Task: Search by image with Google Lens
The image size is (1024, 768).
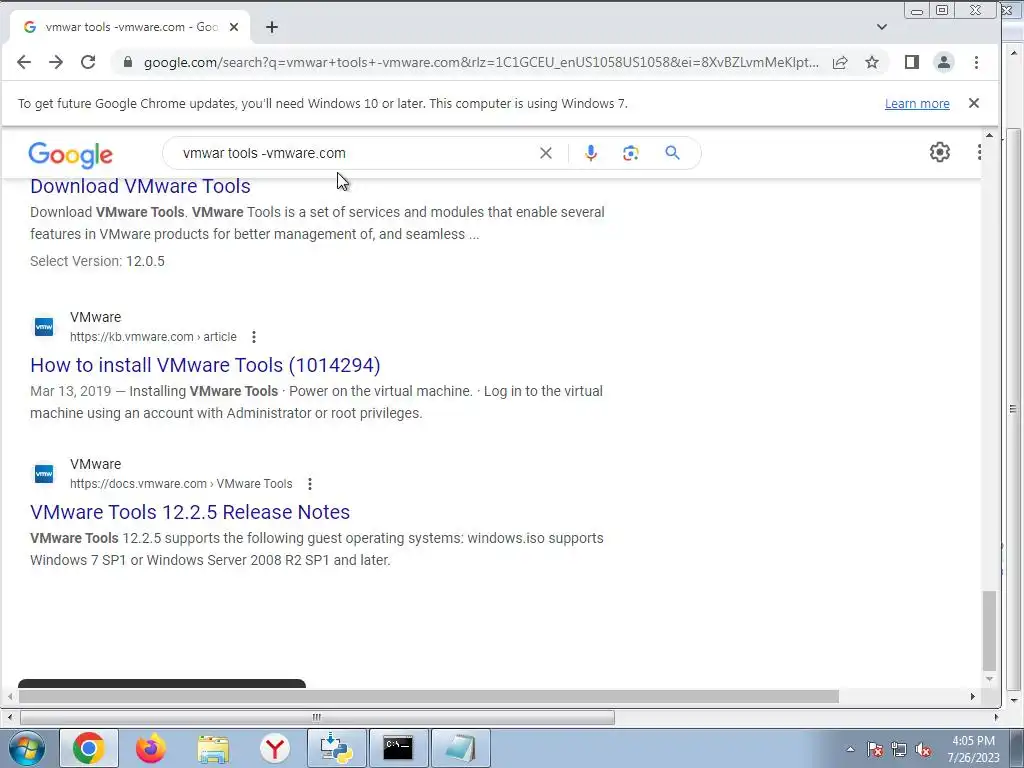Action: point(630,153)
